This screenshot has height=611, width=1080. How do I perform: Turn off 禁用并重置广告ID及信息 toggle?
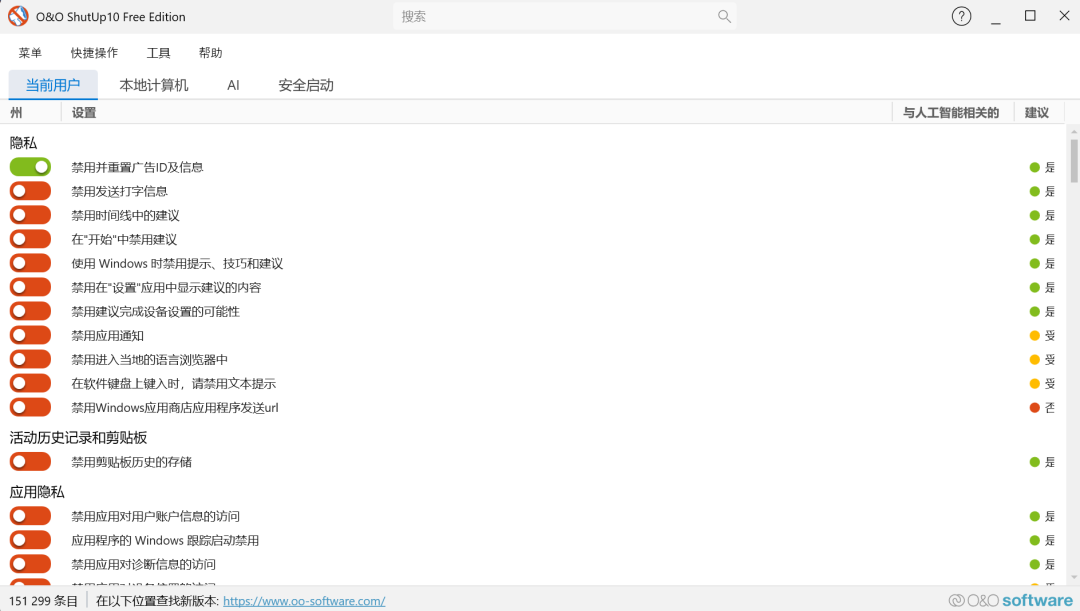tap(30, 167)
